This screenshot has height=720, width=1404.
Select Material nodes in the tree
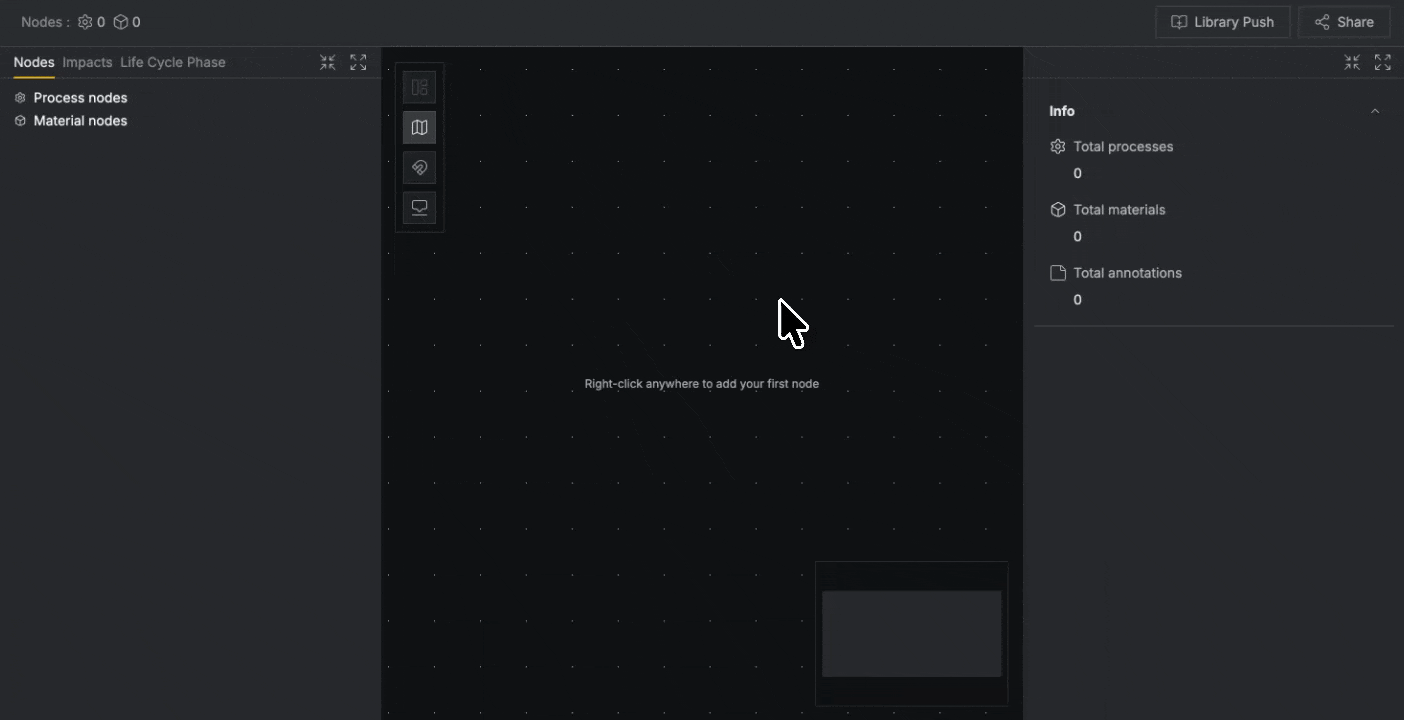(80, 121)
